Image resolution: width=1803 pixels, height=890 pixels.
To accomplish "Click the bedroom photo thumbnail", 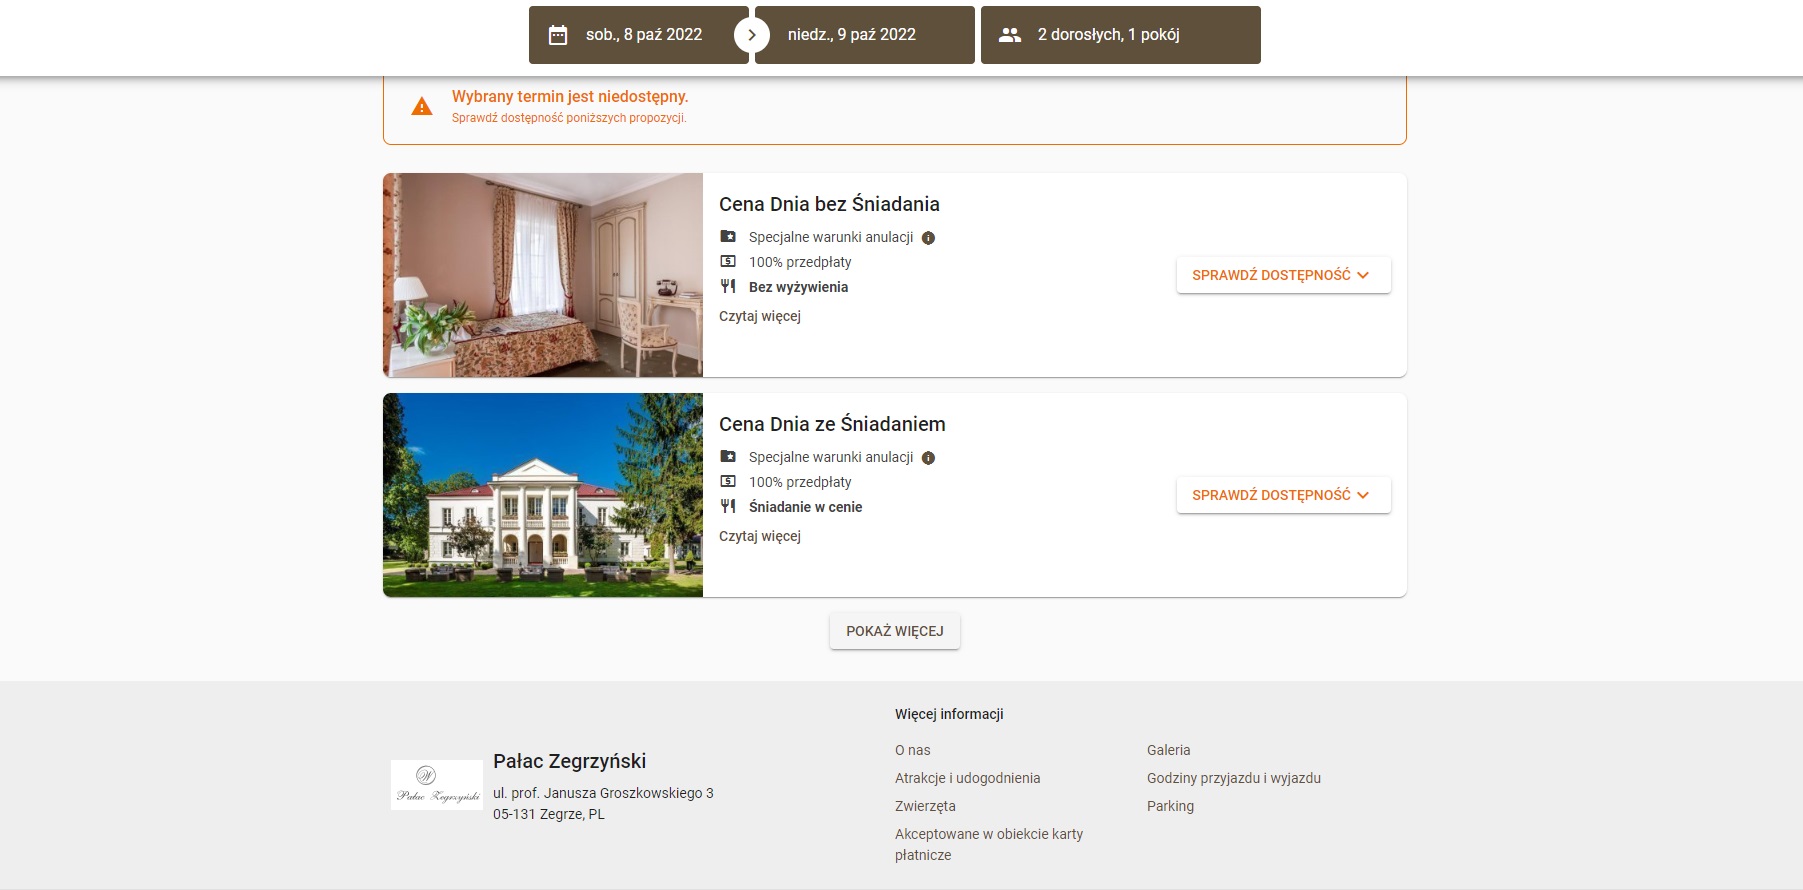I will click(543, 275).
